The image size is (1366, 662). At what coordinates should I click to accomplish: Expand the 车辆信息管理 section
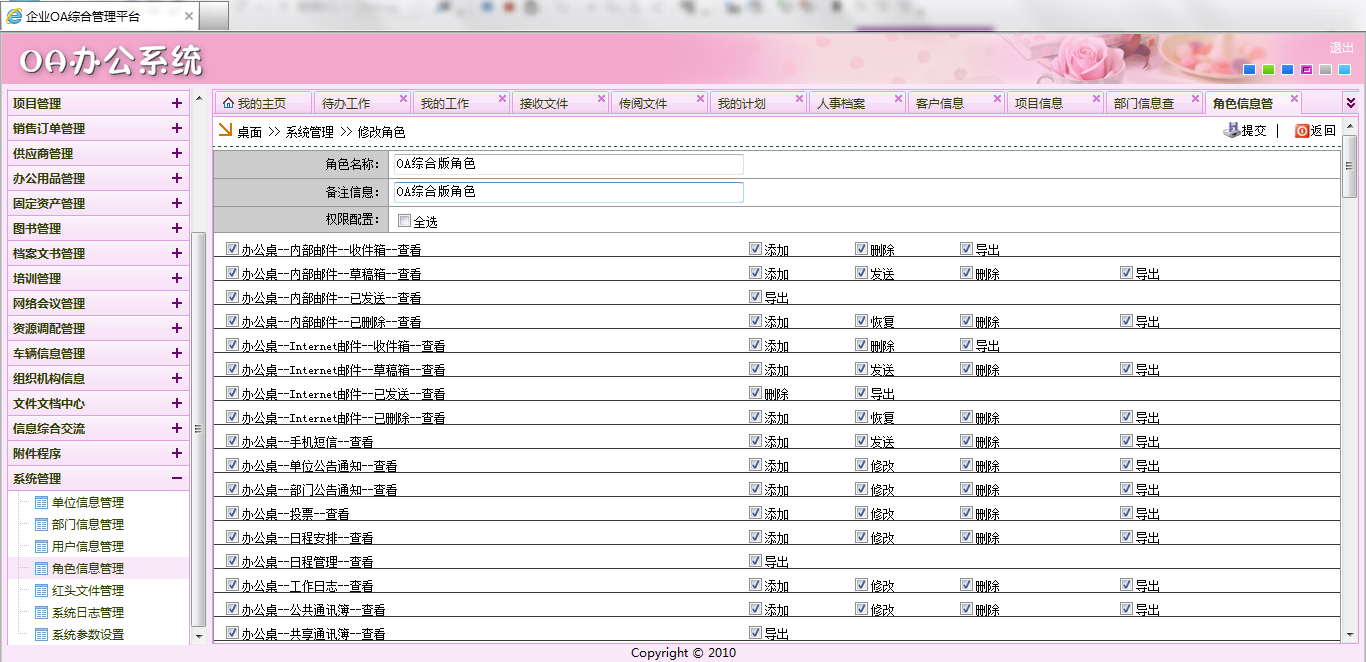pyautogui.click(x=177, y=353)
